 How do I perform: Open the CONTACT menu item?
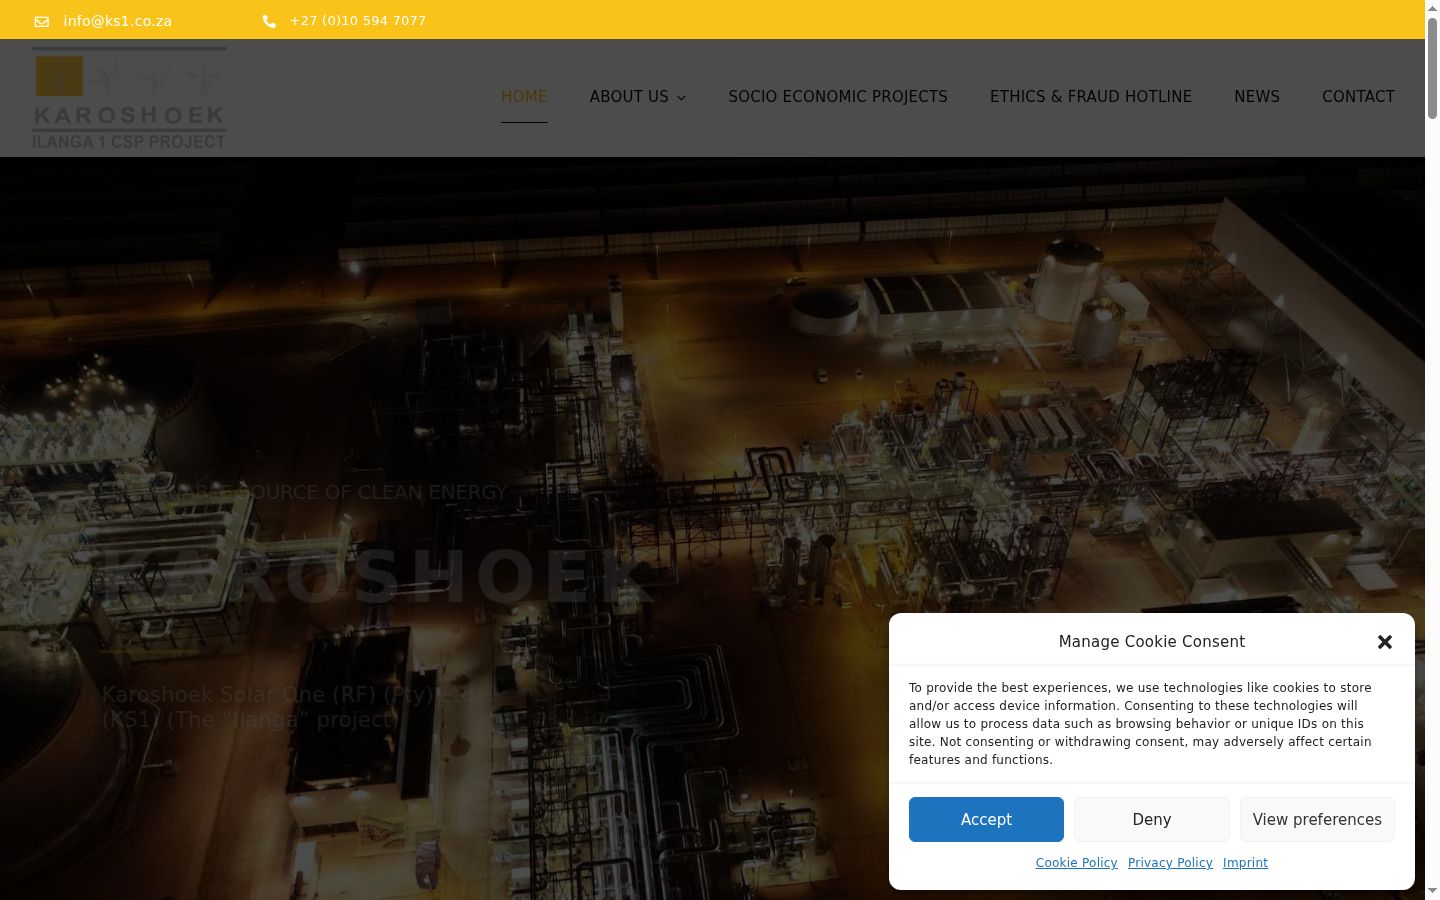1358,97
